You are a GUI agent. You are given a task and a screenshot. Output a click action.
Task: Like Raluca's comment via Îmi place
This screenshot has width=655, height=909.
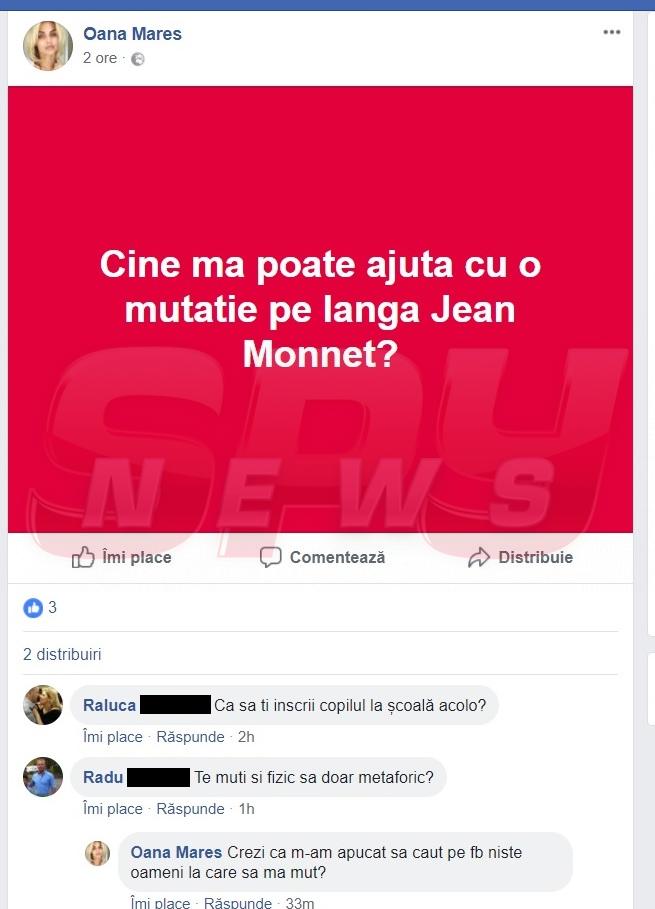click(112, 737)
